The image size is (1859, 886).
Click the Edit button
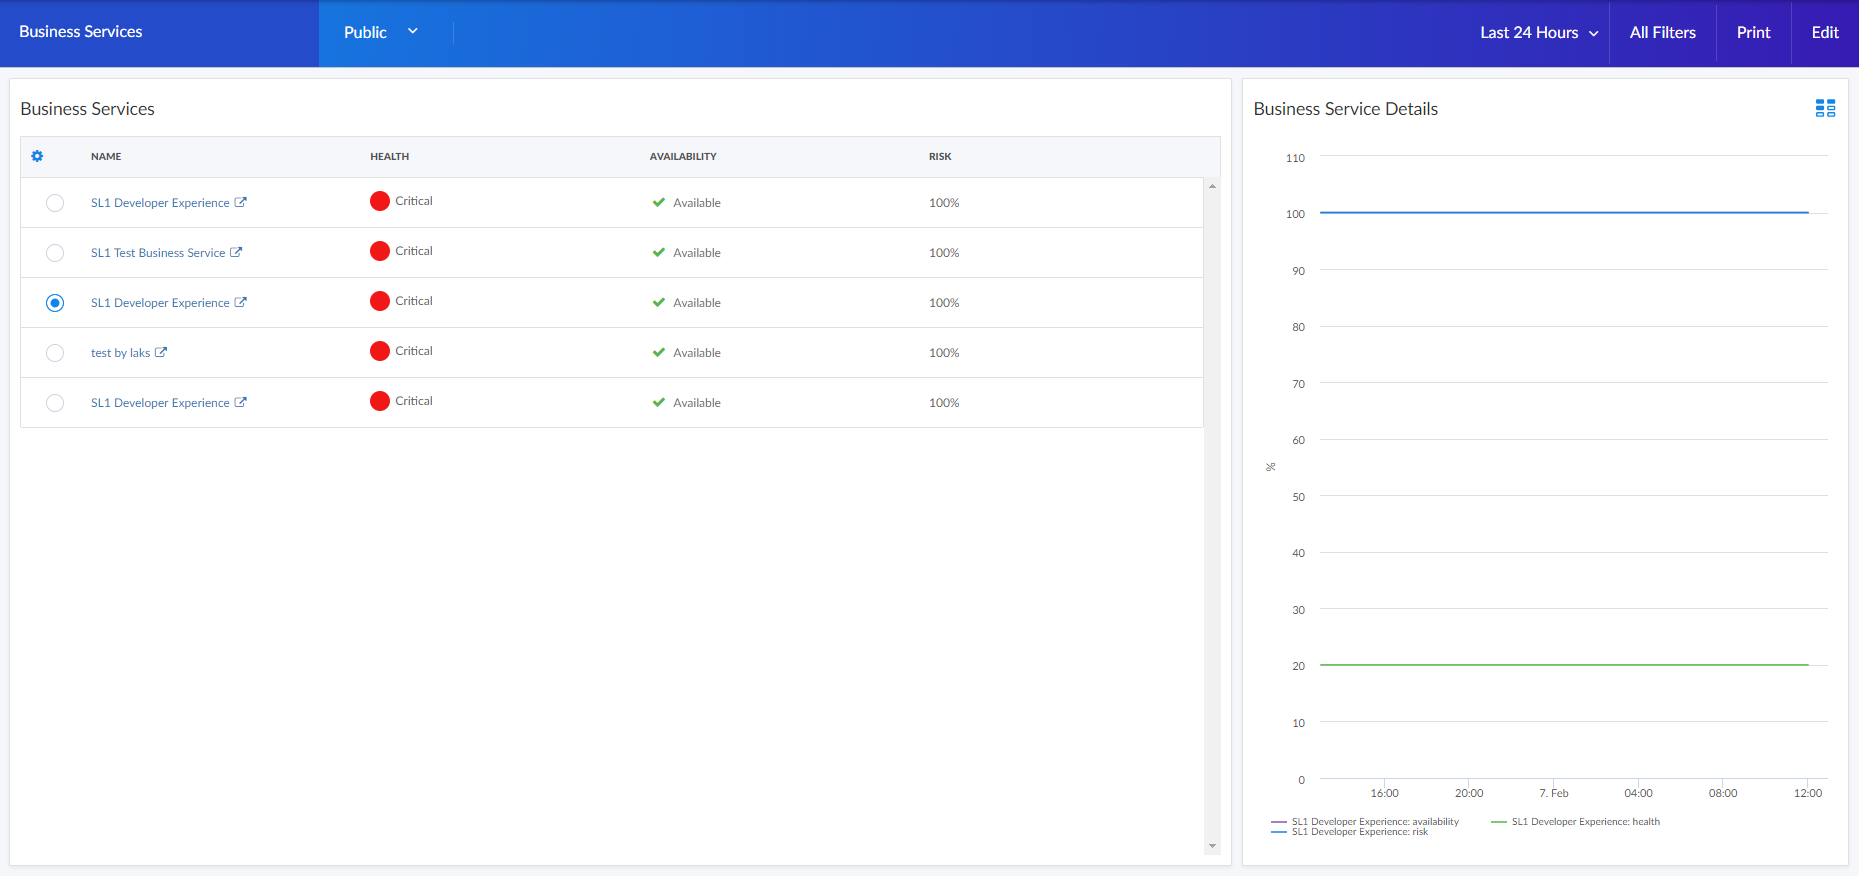pos(1824,33)
